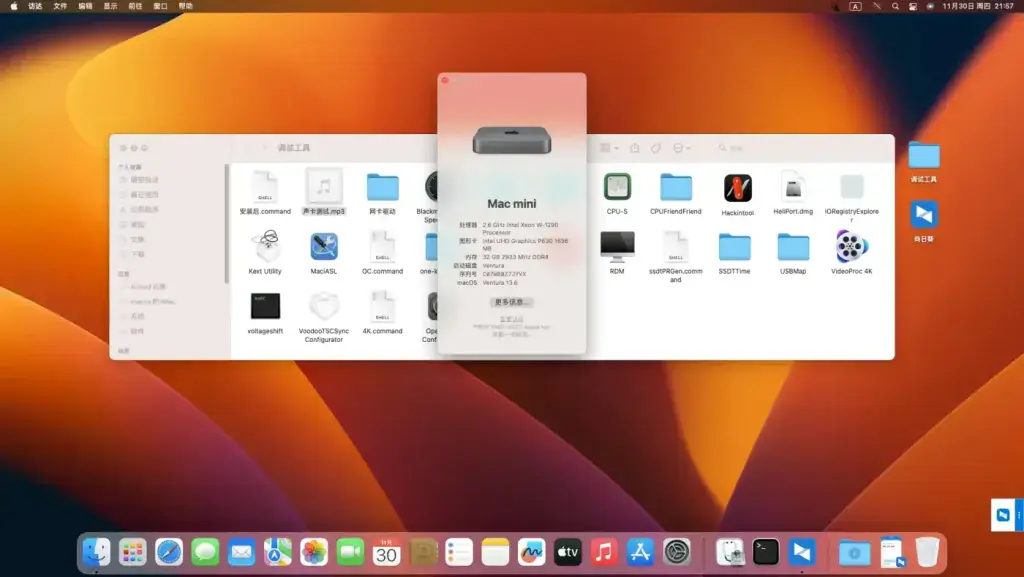Image resolution: width=1024 pixels, height=577 pixels.
Task: Click the Tags button in Finder toolbar
Action: [656, 148]
